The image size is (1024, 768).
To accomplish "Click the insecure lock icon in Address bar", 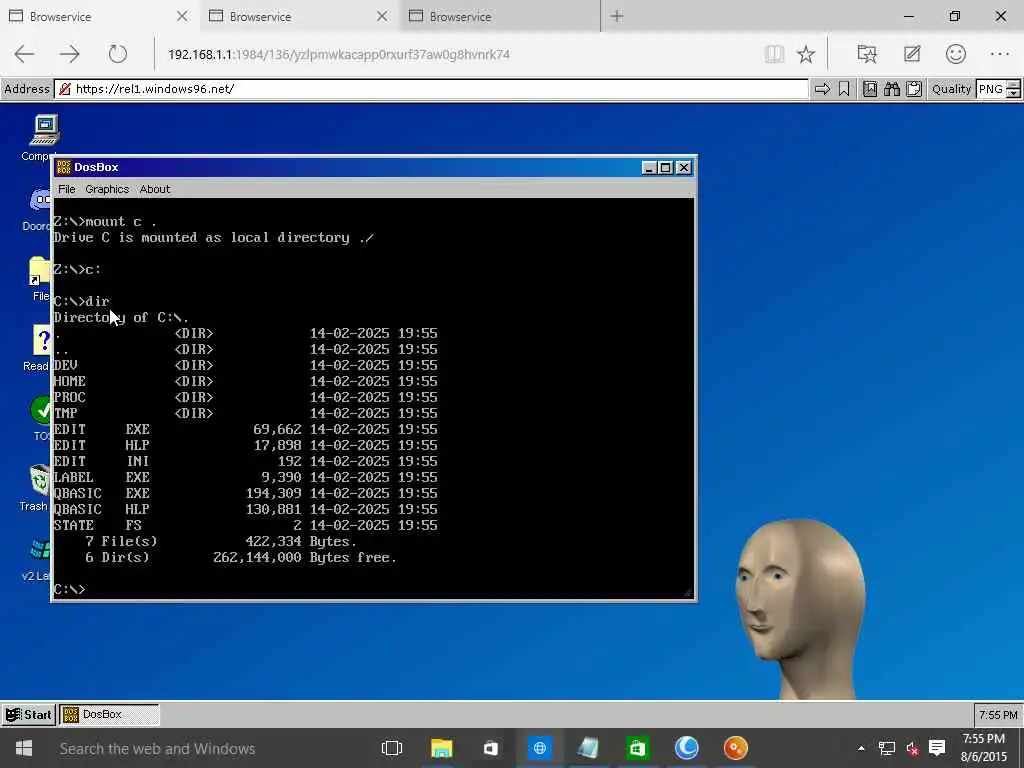I will (65, 89).
